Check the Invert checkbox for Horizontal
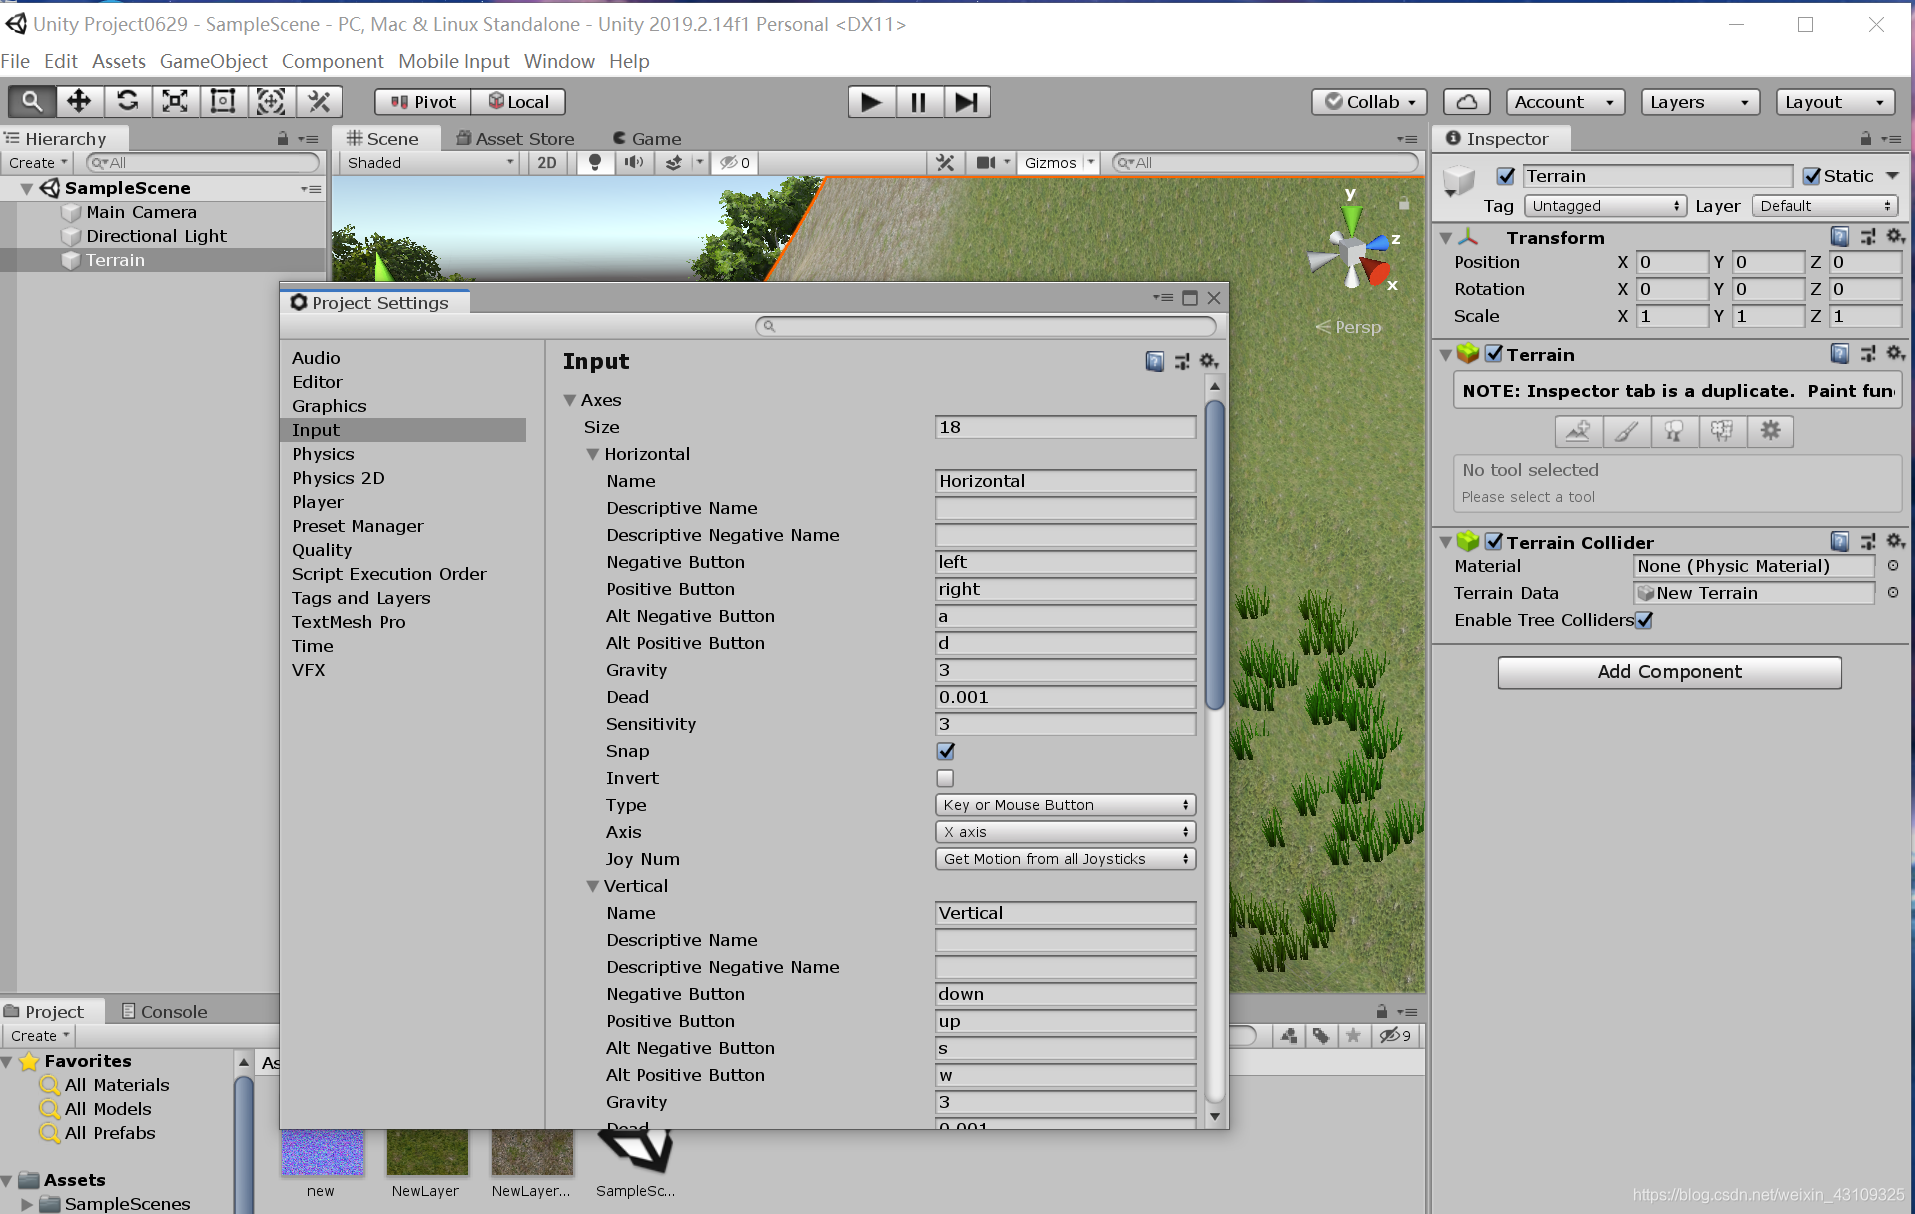The width and height of the screenshot is (1915, 1214). click(946, 778)
